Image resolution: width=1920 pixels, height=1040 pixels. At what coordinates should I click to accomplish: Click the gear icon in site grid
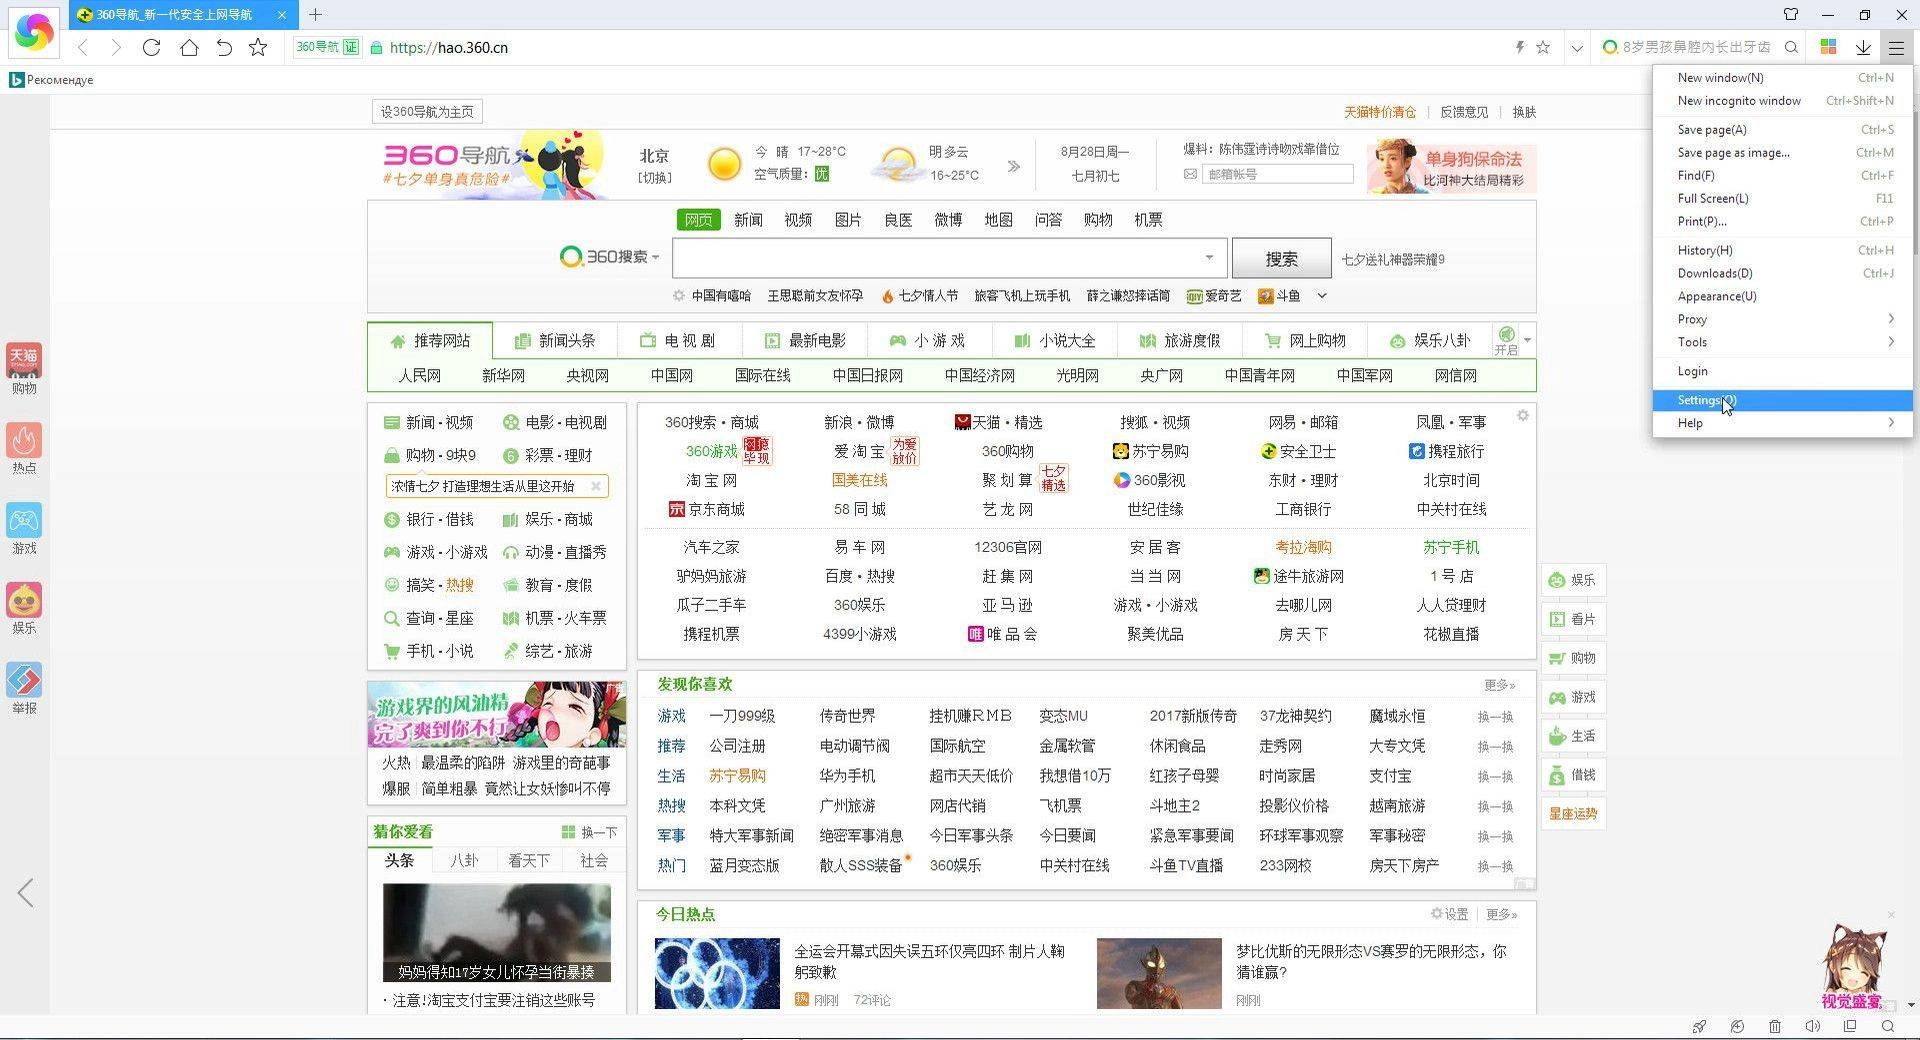tap(1522, 416)
